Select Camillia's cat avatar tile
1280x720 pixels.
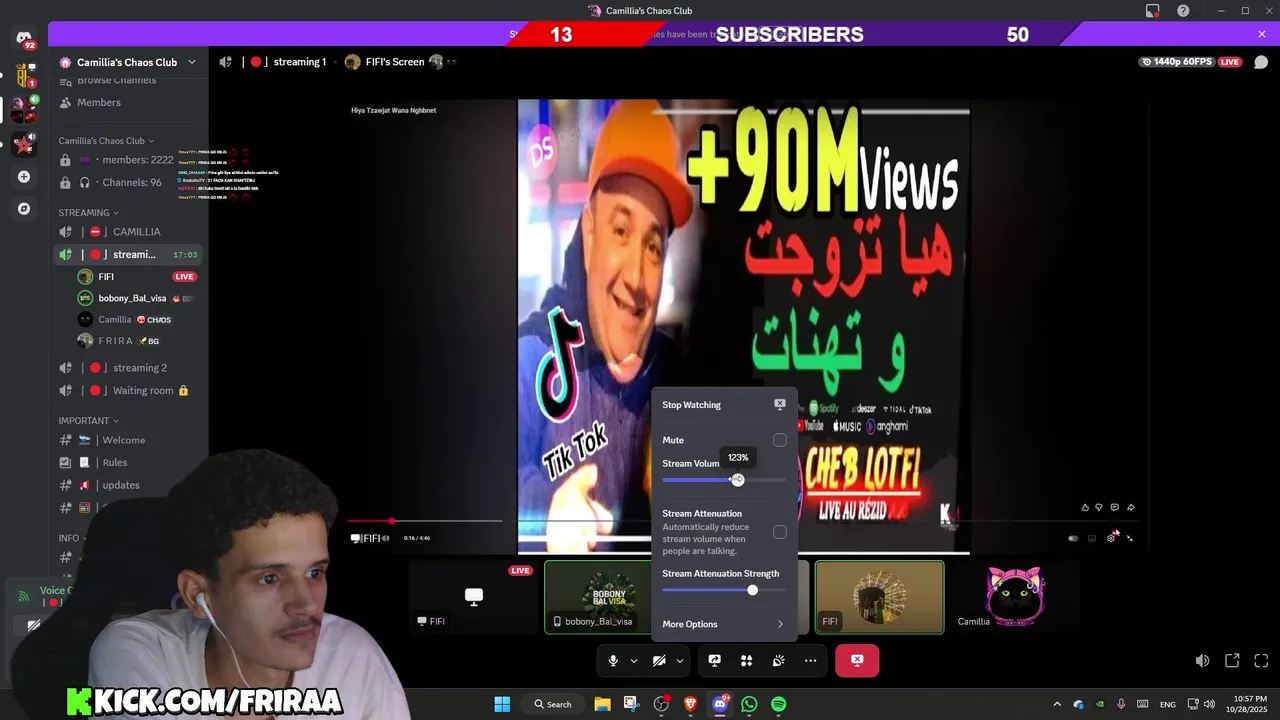pos(1015,597)
